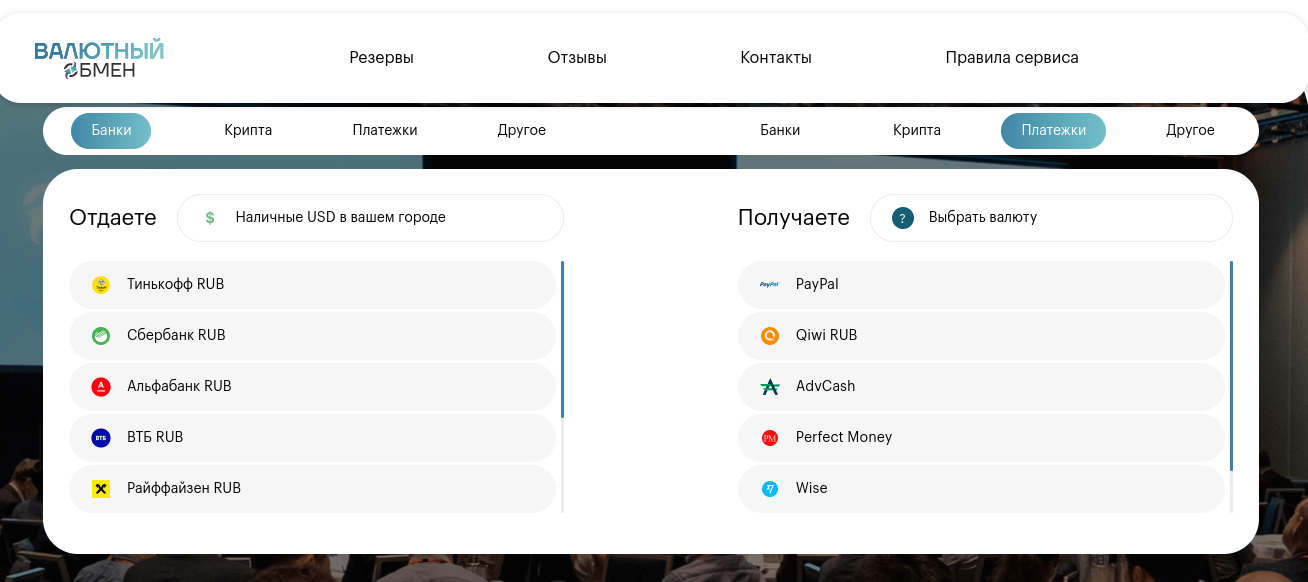Click the Perfect Money PM icon
The width and height of the screenshot is (1308, 582).
[x=769, y=437]
